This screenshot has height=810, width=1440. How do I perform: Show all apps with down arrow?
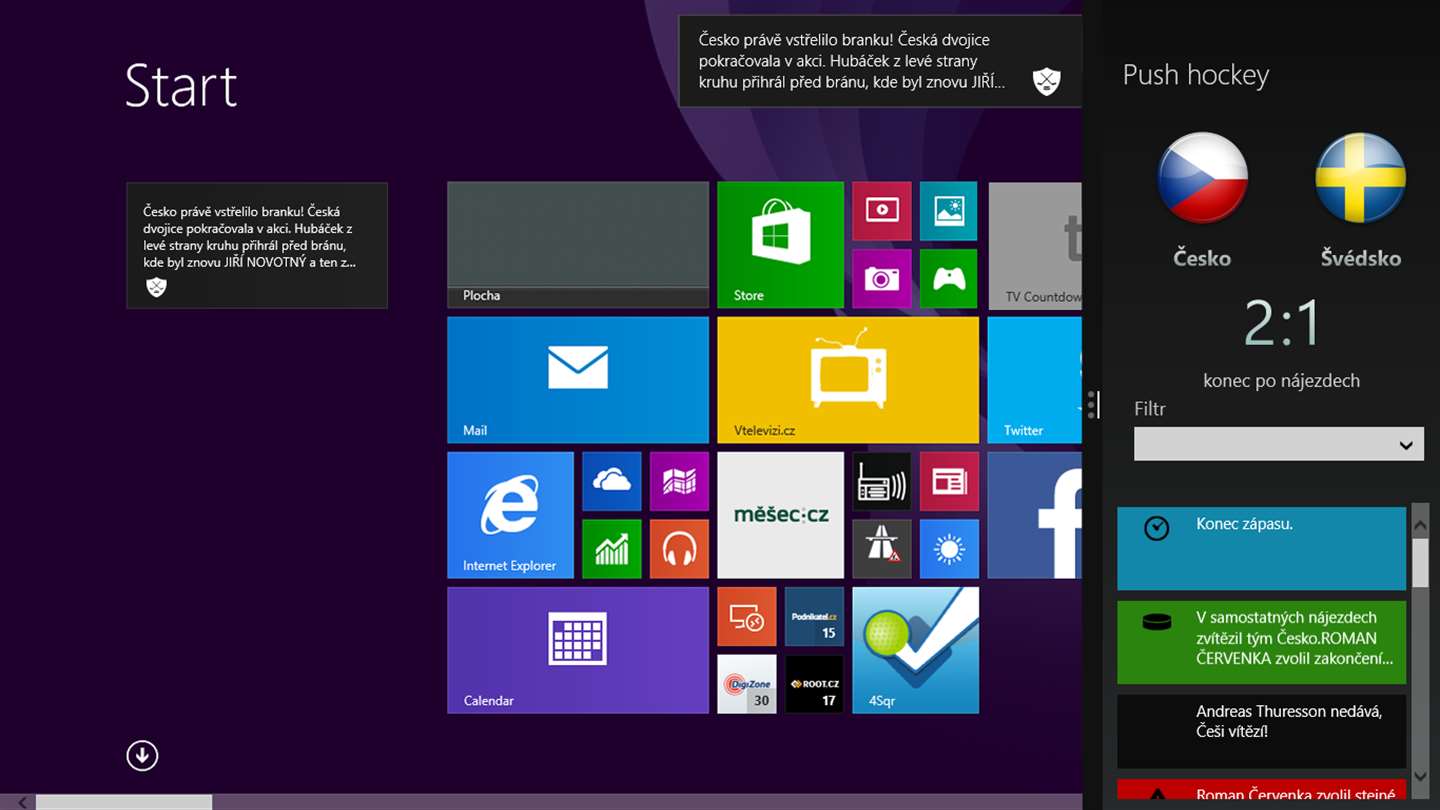pyautogui.click(x=142, y=755)
